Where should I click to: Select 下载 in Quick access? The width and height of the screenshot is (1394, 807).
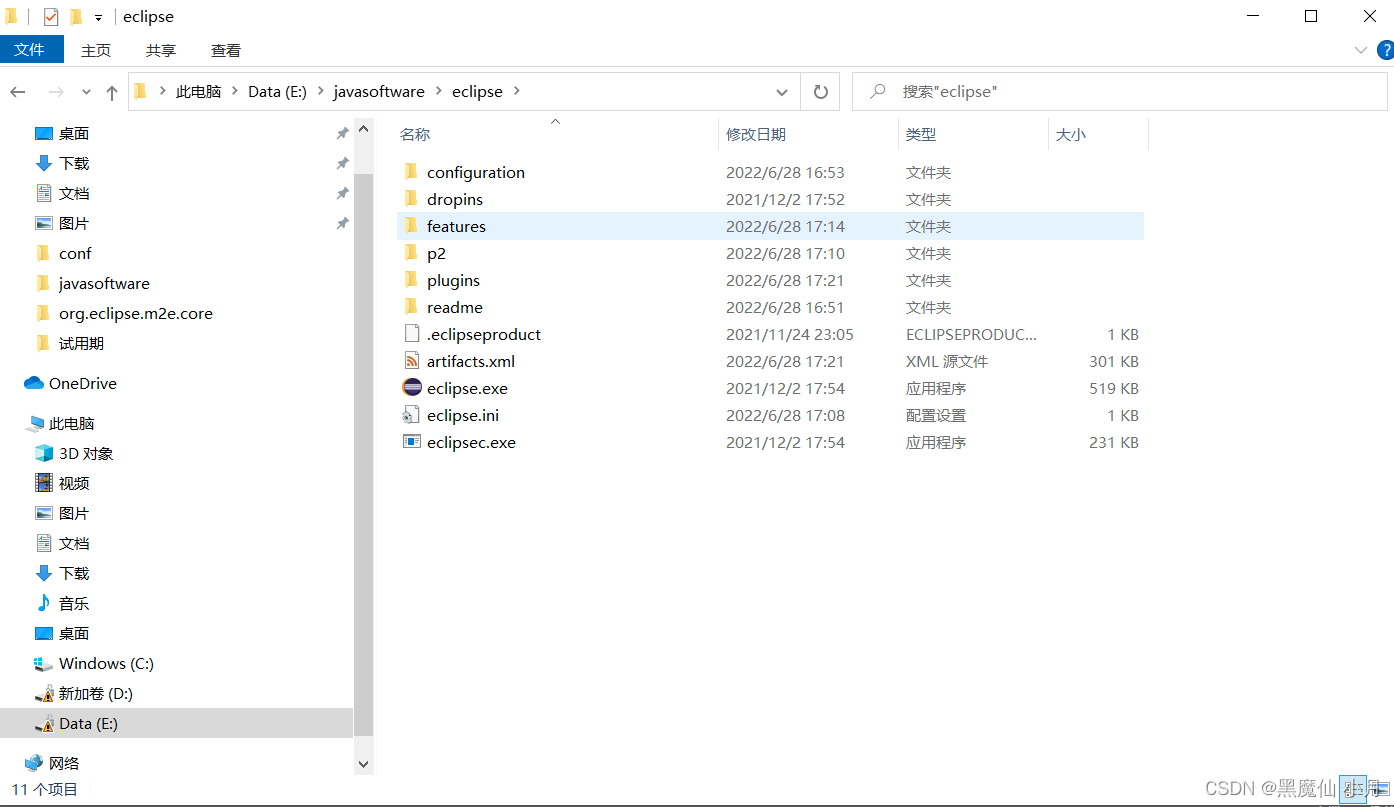[x=74, y=163]
